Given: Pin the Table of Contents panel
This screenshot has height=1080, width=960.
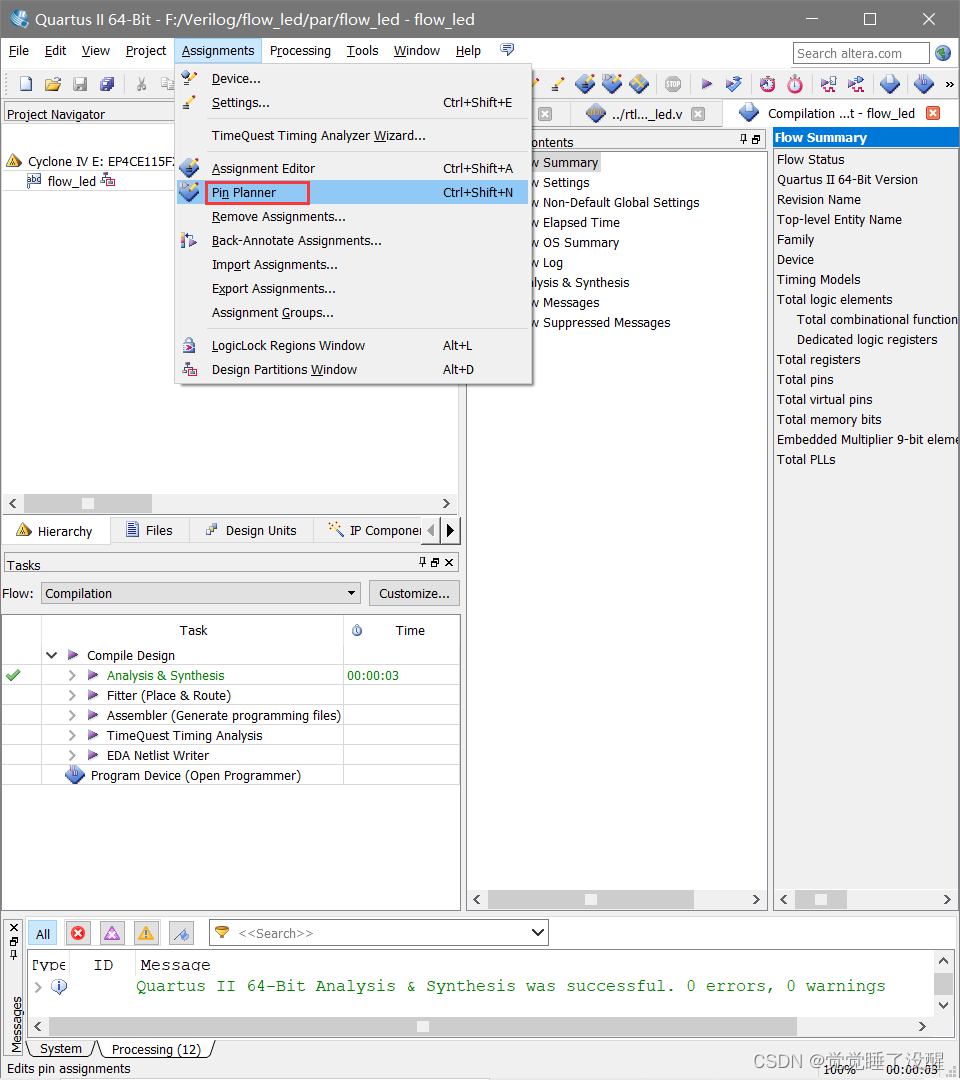Looking at the screenshot, I should 743,139.
